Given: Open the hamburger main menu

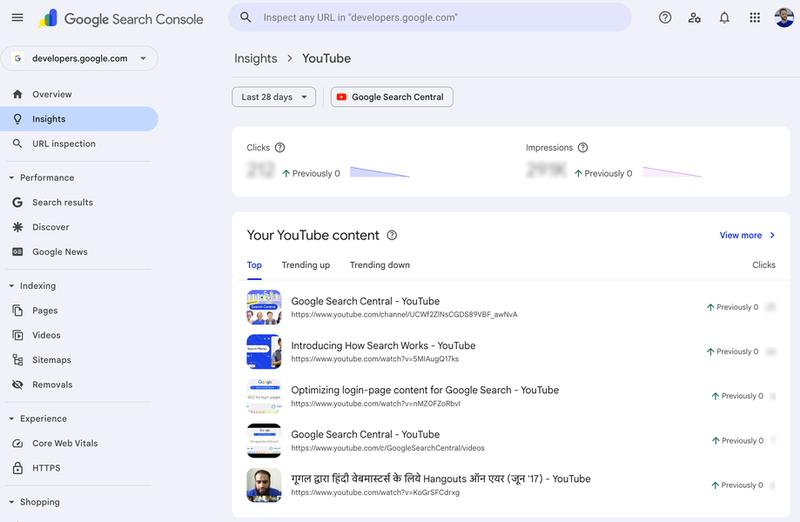Looking at the screenshot, I should coord(17,18).
